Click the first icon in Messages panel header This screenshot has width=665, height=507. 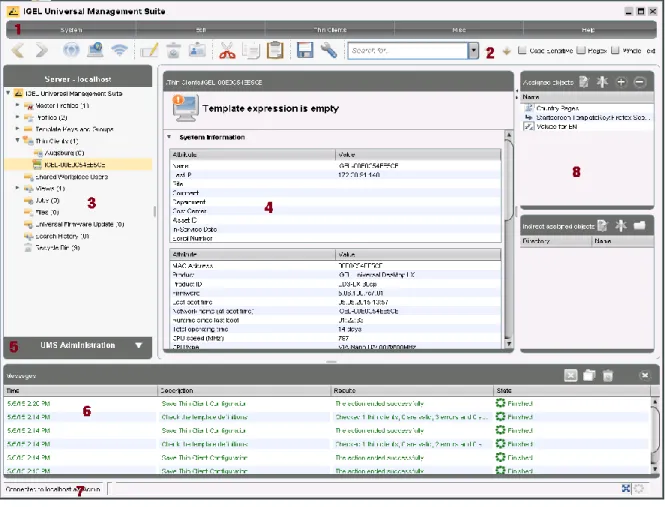pyautogui.click(x=571, y=375)
